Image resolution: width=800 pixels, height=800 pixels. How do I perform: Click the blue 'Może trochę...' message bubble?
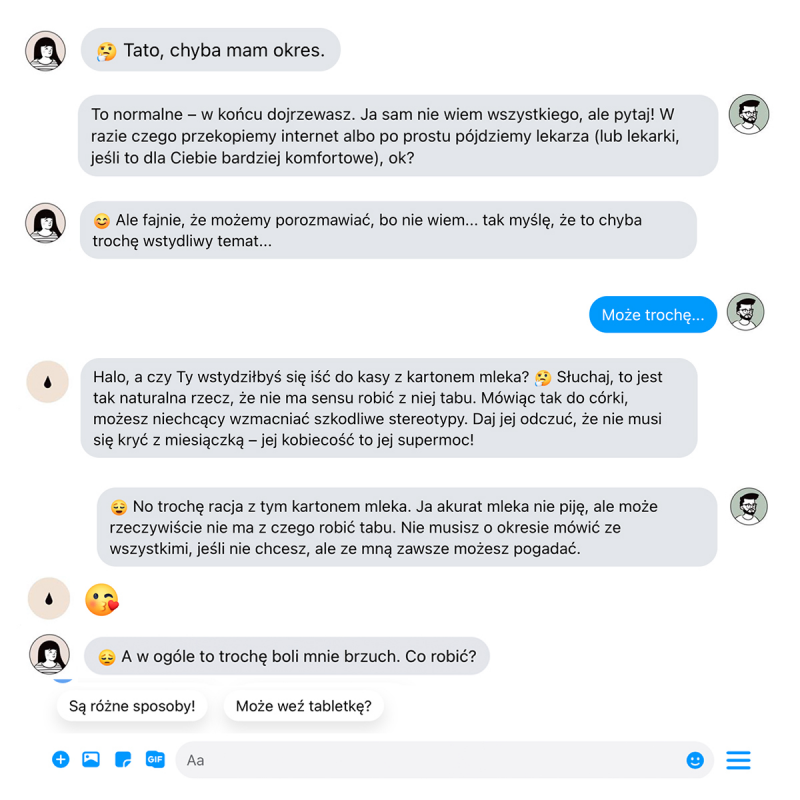tap(653, 315)
